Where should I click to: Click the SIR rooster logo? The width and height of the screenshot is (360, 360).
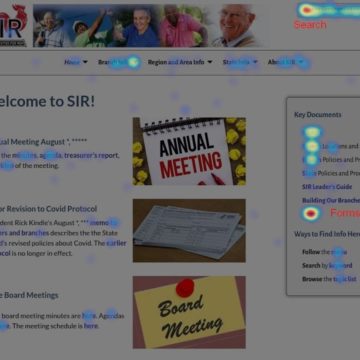click(13, 25)
